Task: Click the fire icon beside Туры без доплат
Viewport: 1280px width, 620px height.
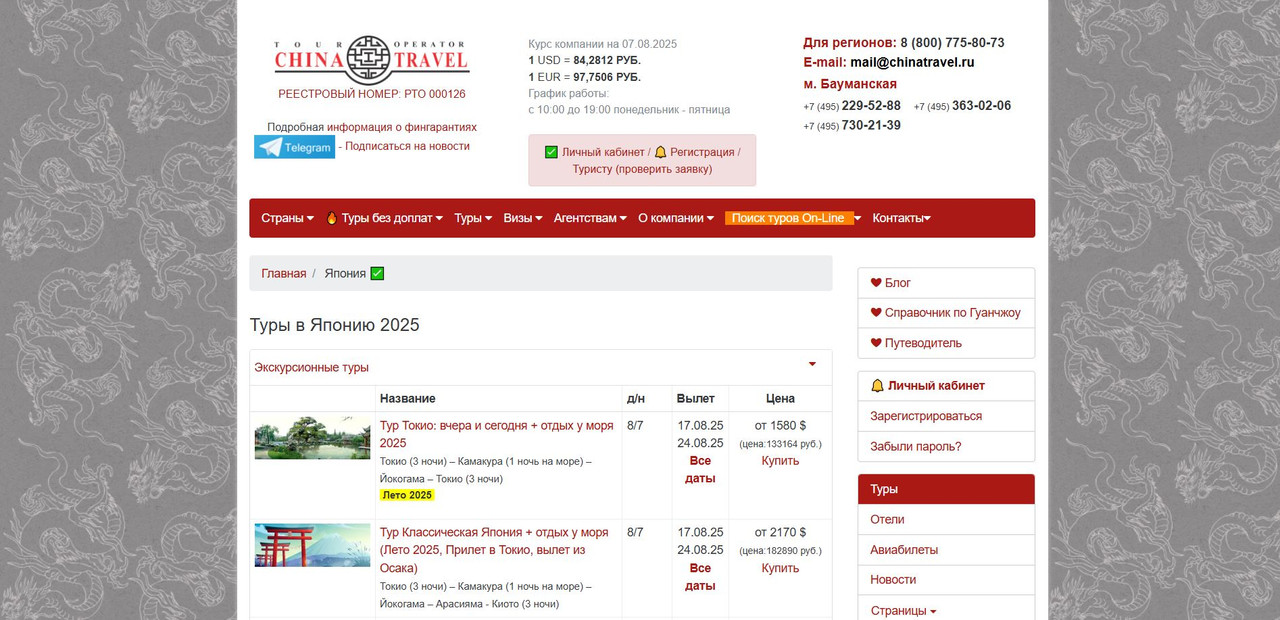Action: (x=332, y=218)
